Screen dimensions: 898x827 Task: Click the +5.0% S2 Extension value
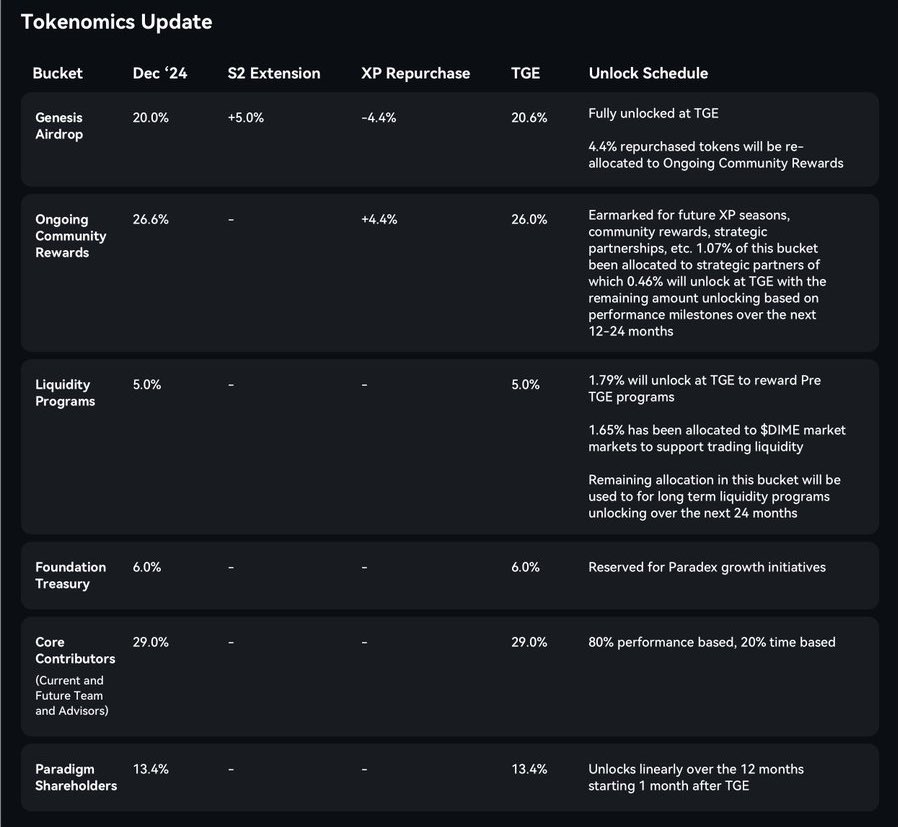click(x=246, y=117)
